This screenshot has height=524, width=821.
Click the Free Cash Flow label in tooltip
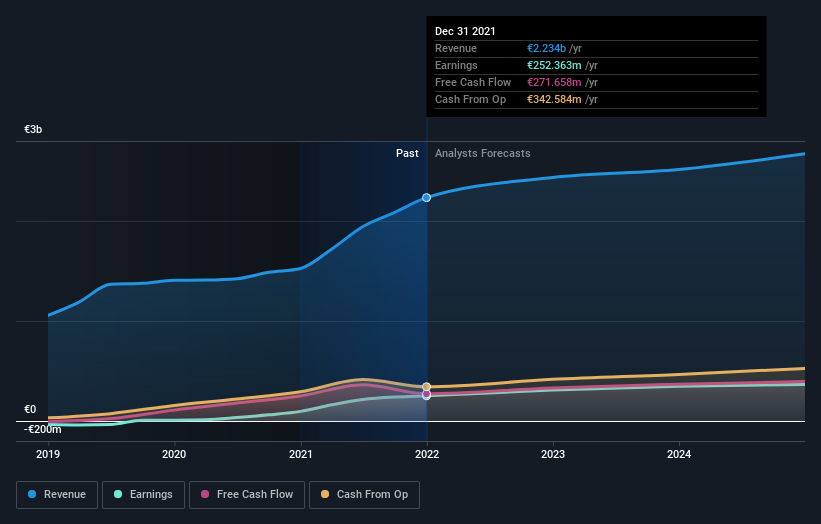click(473, 82)
